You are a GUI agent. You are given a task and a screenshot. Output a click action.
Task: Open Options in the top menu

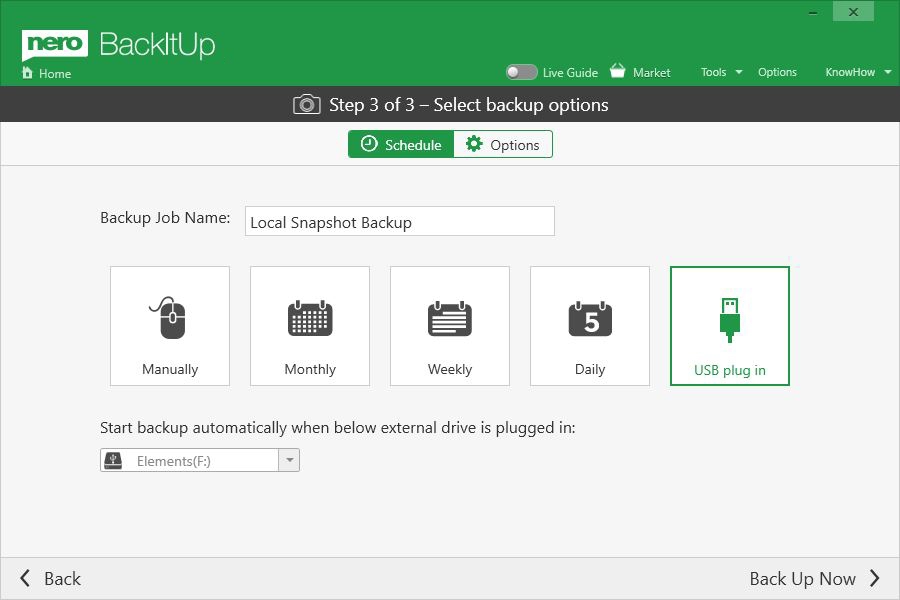[777, 72]
